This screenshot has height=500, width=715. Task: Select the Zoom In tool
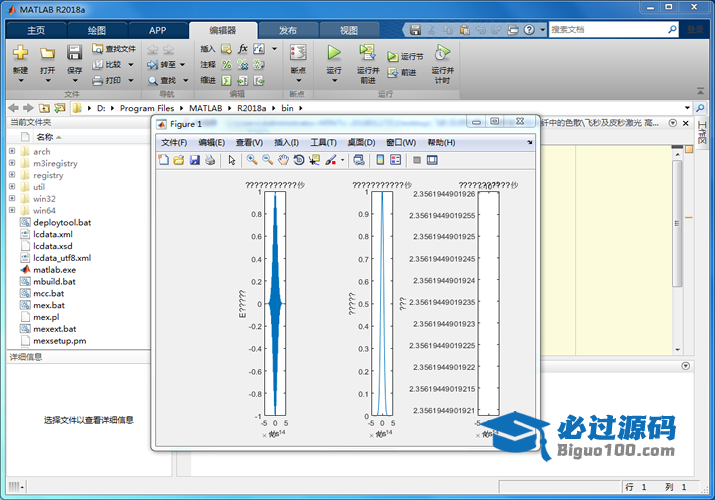click(x=252, y=160)
